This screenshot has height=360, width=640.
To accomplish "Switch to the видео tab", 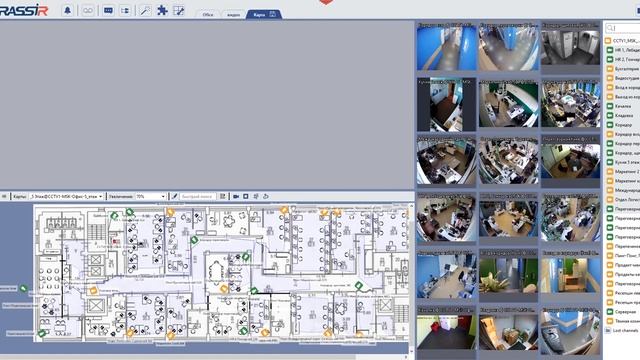I will click(233, 15).
